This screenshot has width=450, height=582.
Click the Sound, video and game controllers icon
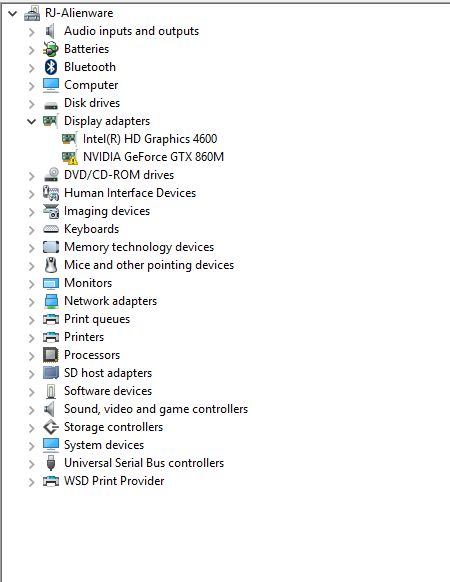[50, 409]
